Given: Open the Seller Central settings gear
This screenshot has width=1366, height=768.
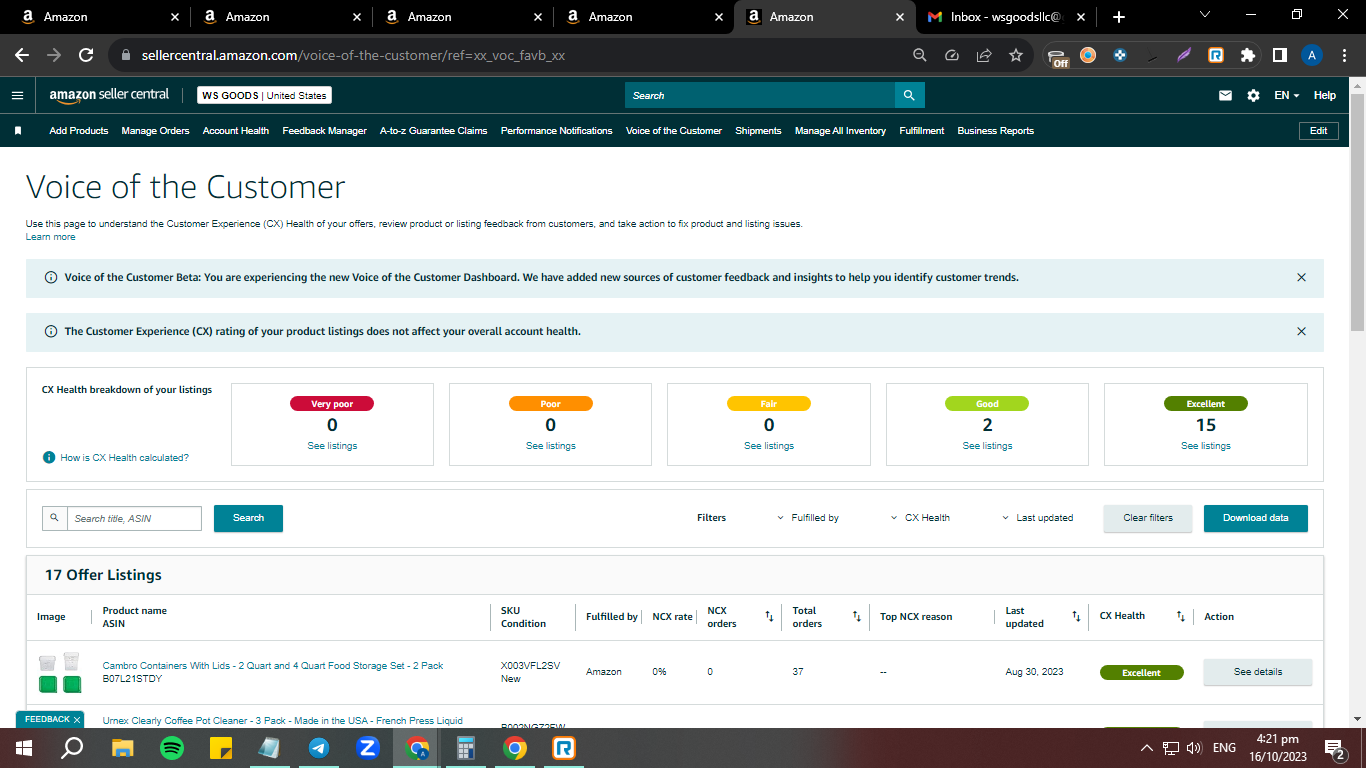Looking at the screenshot, I should point(1253,96).
